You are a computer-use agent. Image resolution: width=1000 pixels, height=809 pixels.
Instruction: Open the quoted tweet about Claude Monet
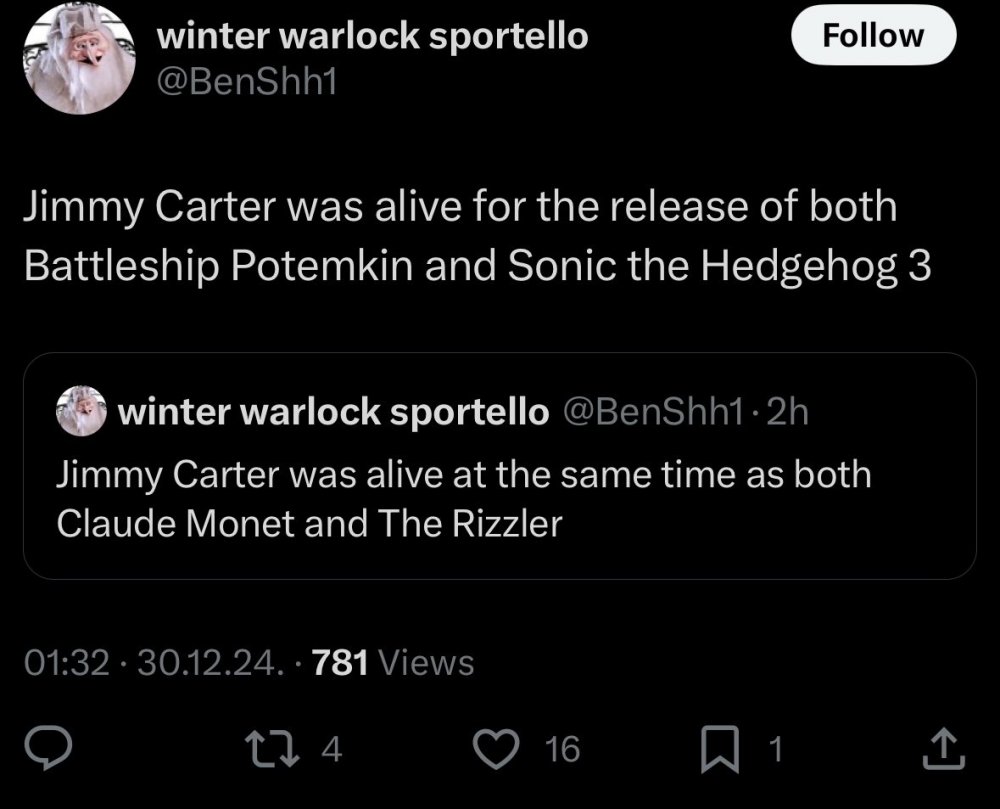tap(500, 466)
